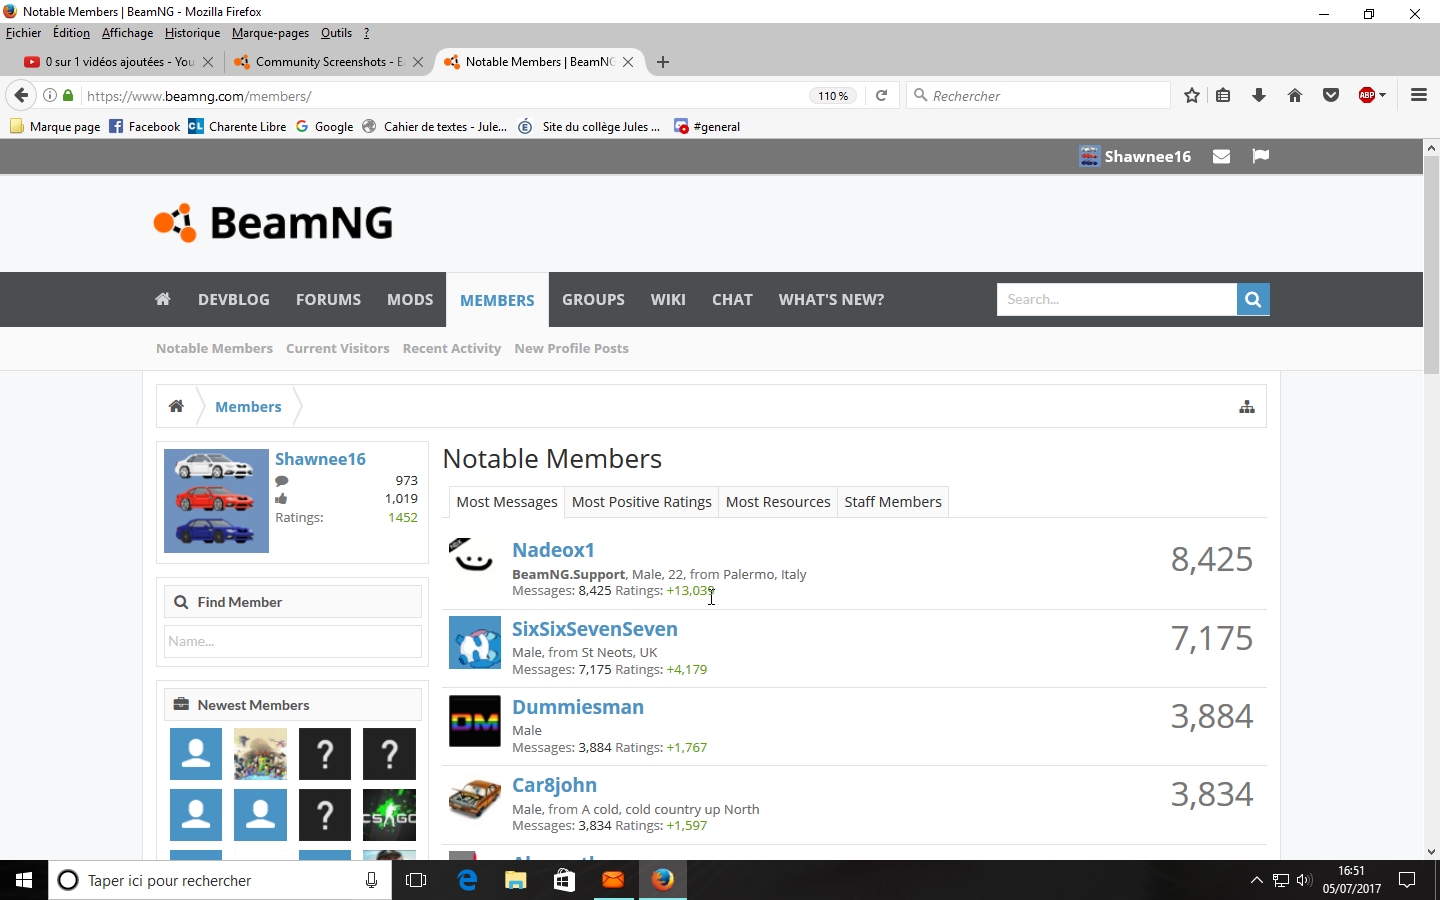Open the bookmarks list icon

[1223, 96]
